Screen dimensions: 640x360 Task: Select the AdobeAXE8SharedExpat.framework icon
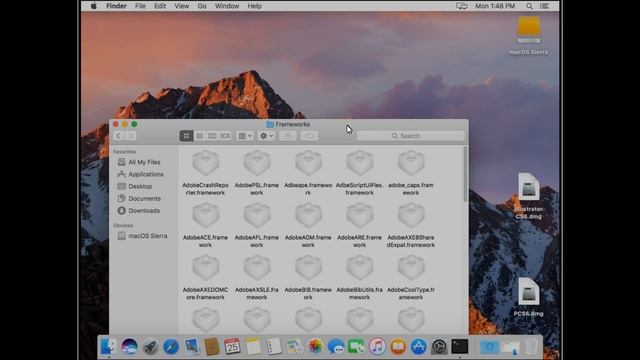411,215
